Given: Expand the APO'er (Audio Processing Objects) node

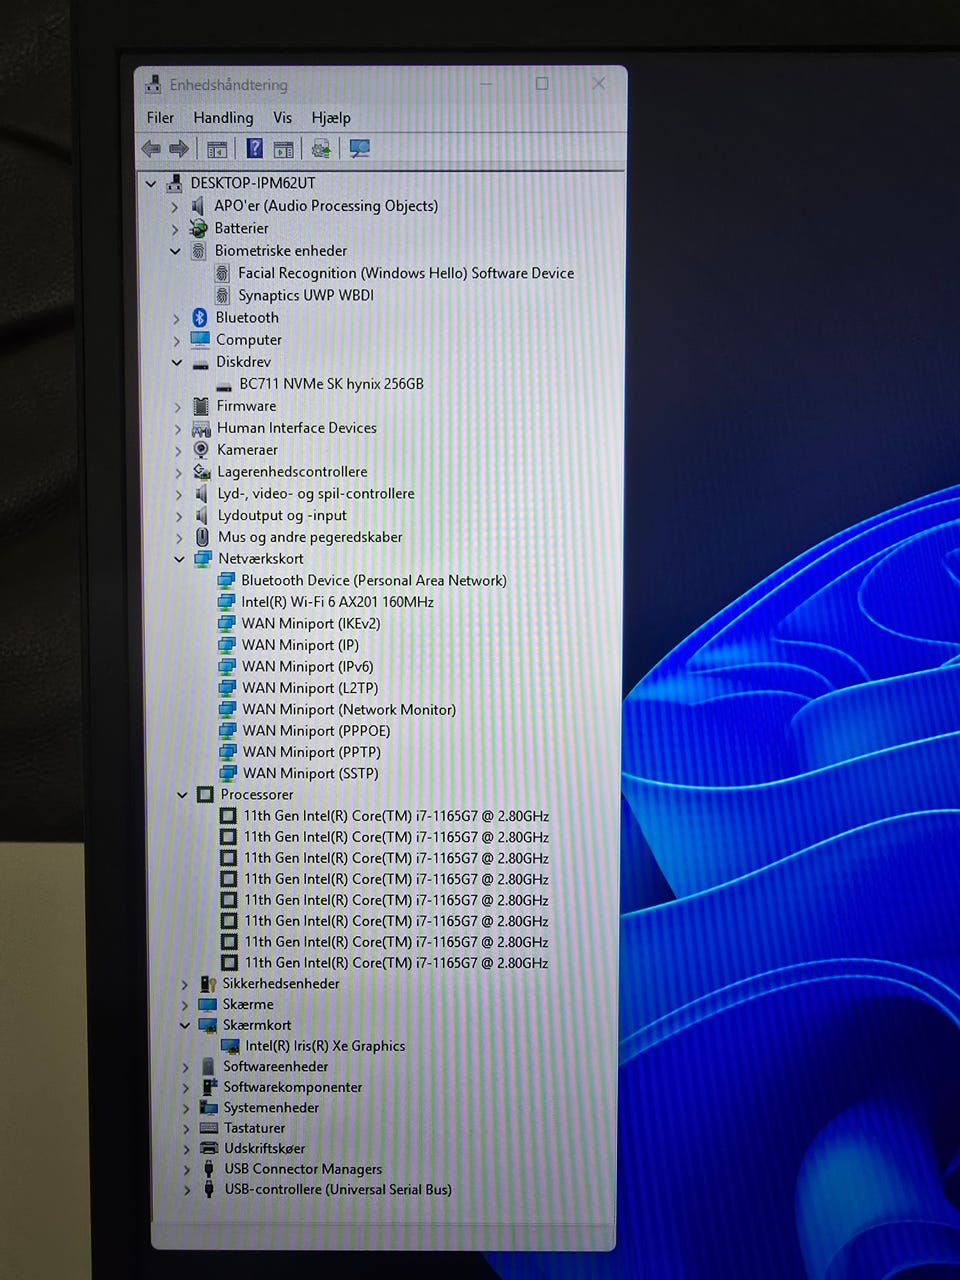Looking at the screenshot, I should click(174, 206).
